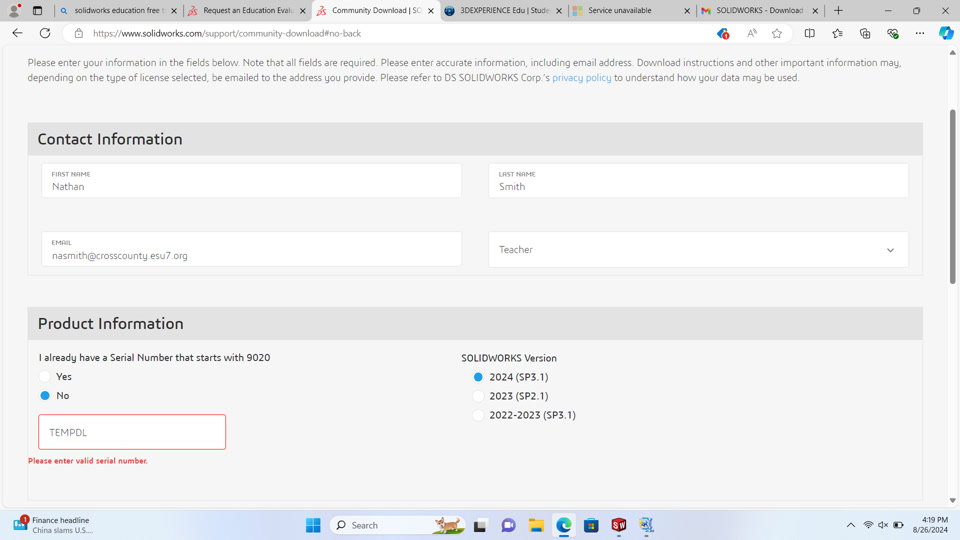The height and width of the screenshot is (540, 960).
Task: Open the muted volume tray icon
Action: click(883, 525)
